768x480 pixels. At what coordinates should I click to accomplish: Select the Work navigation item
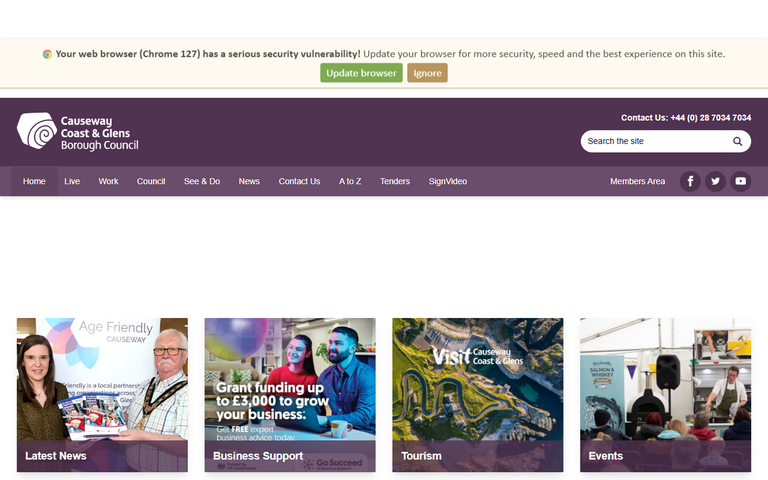[108, 181]
